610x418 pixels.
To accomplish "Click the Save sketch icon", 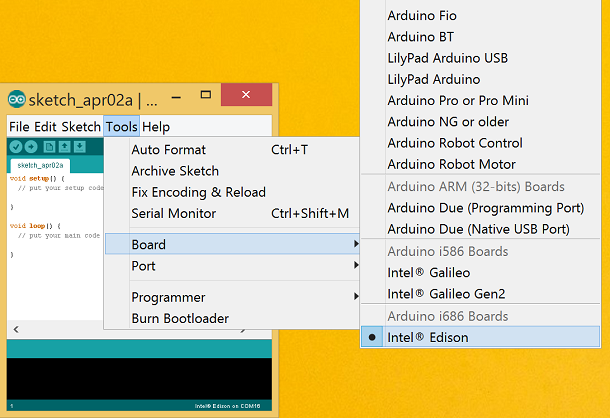I will (x=81, y=147).
